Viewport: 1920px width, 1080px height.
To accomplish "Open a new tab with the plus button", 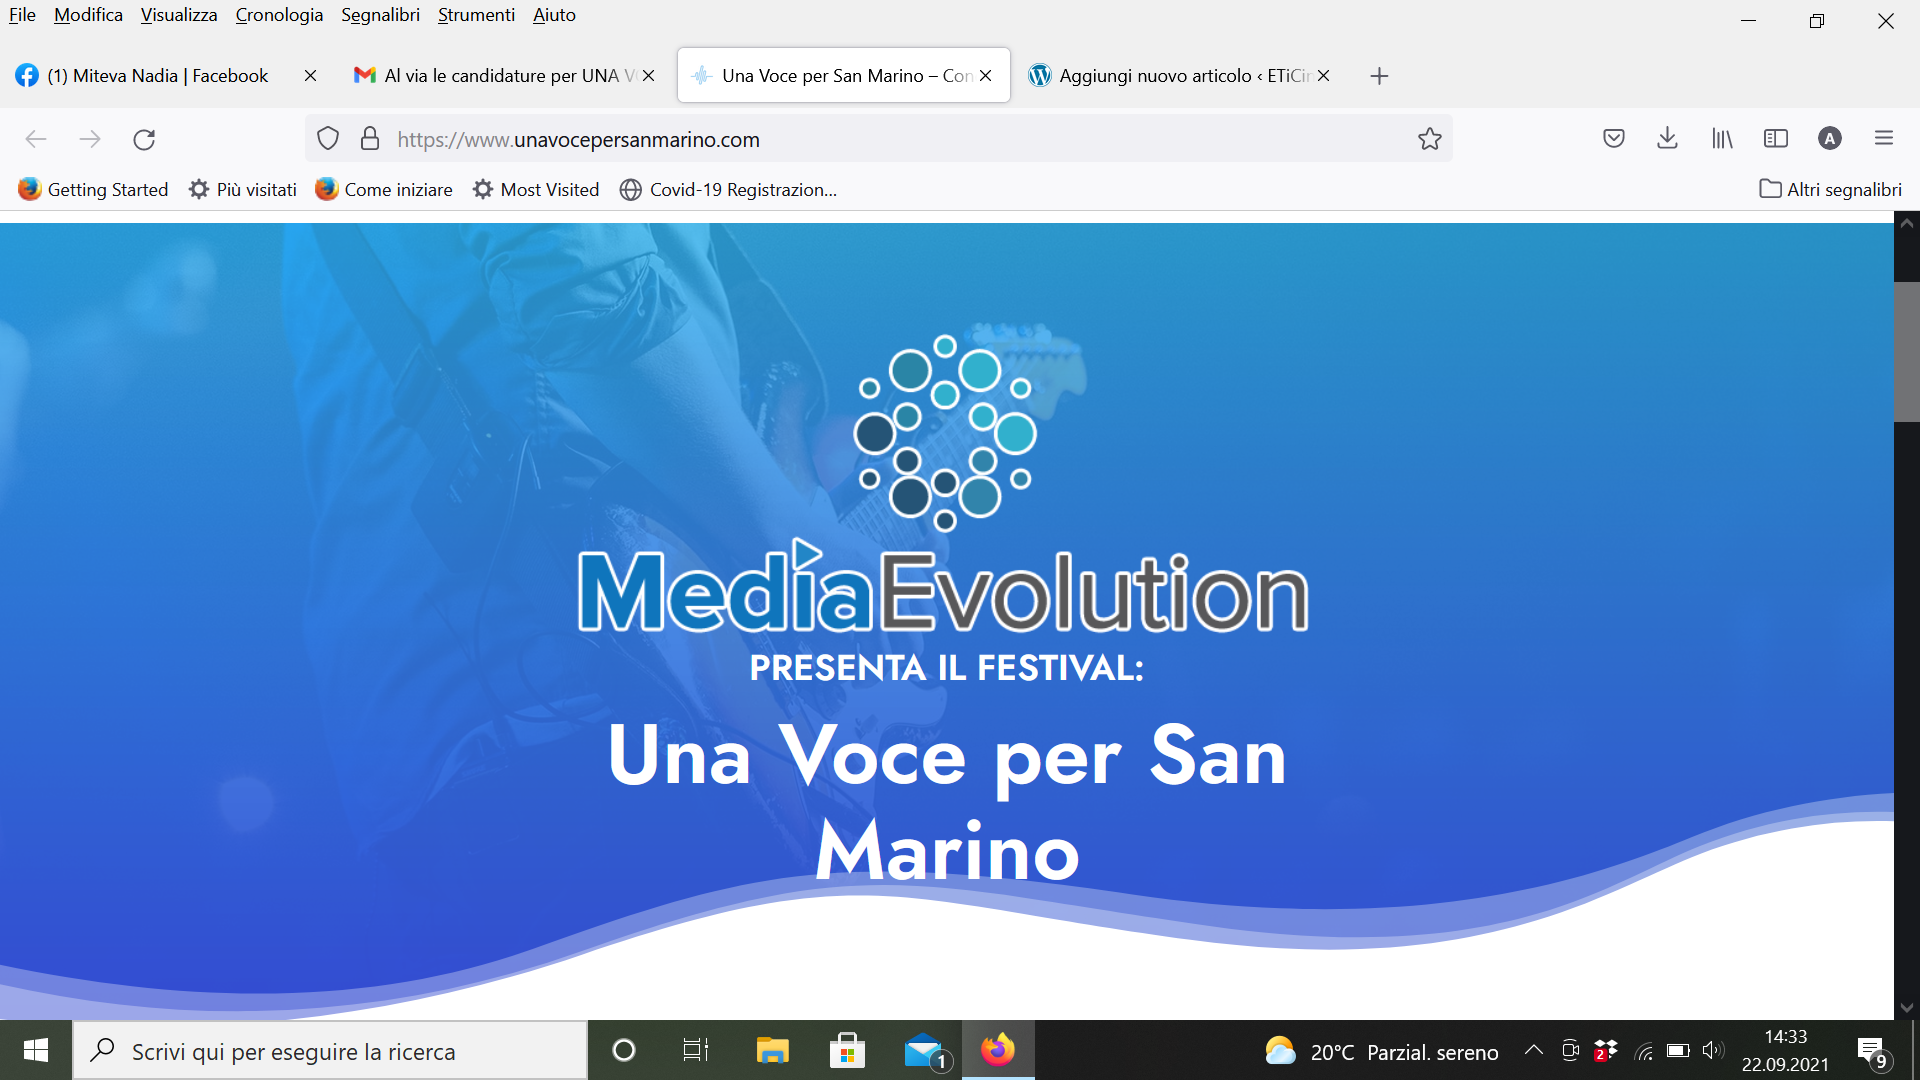I will point(1379,76).
